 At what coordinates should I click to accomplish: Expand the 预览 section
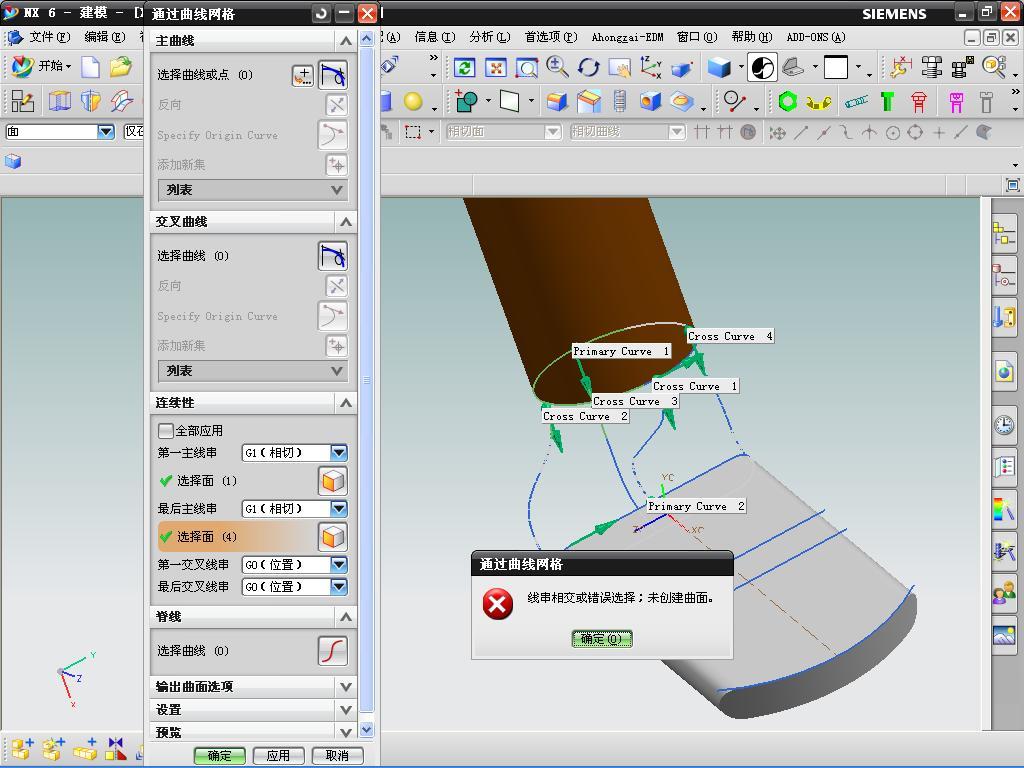pos(345,732)
